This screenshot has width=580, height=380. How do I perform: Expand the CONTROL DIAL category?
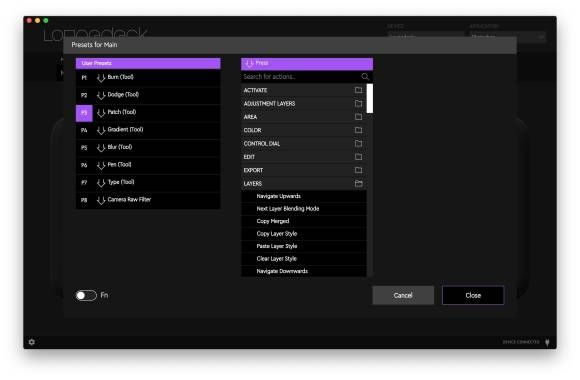click(x=303, y=144)
